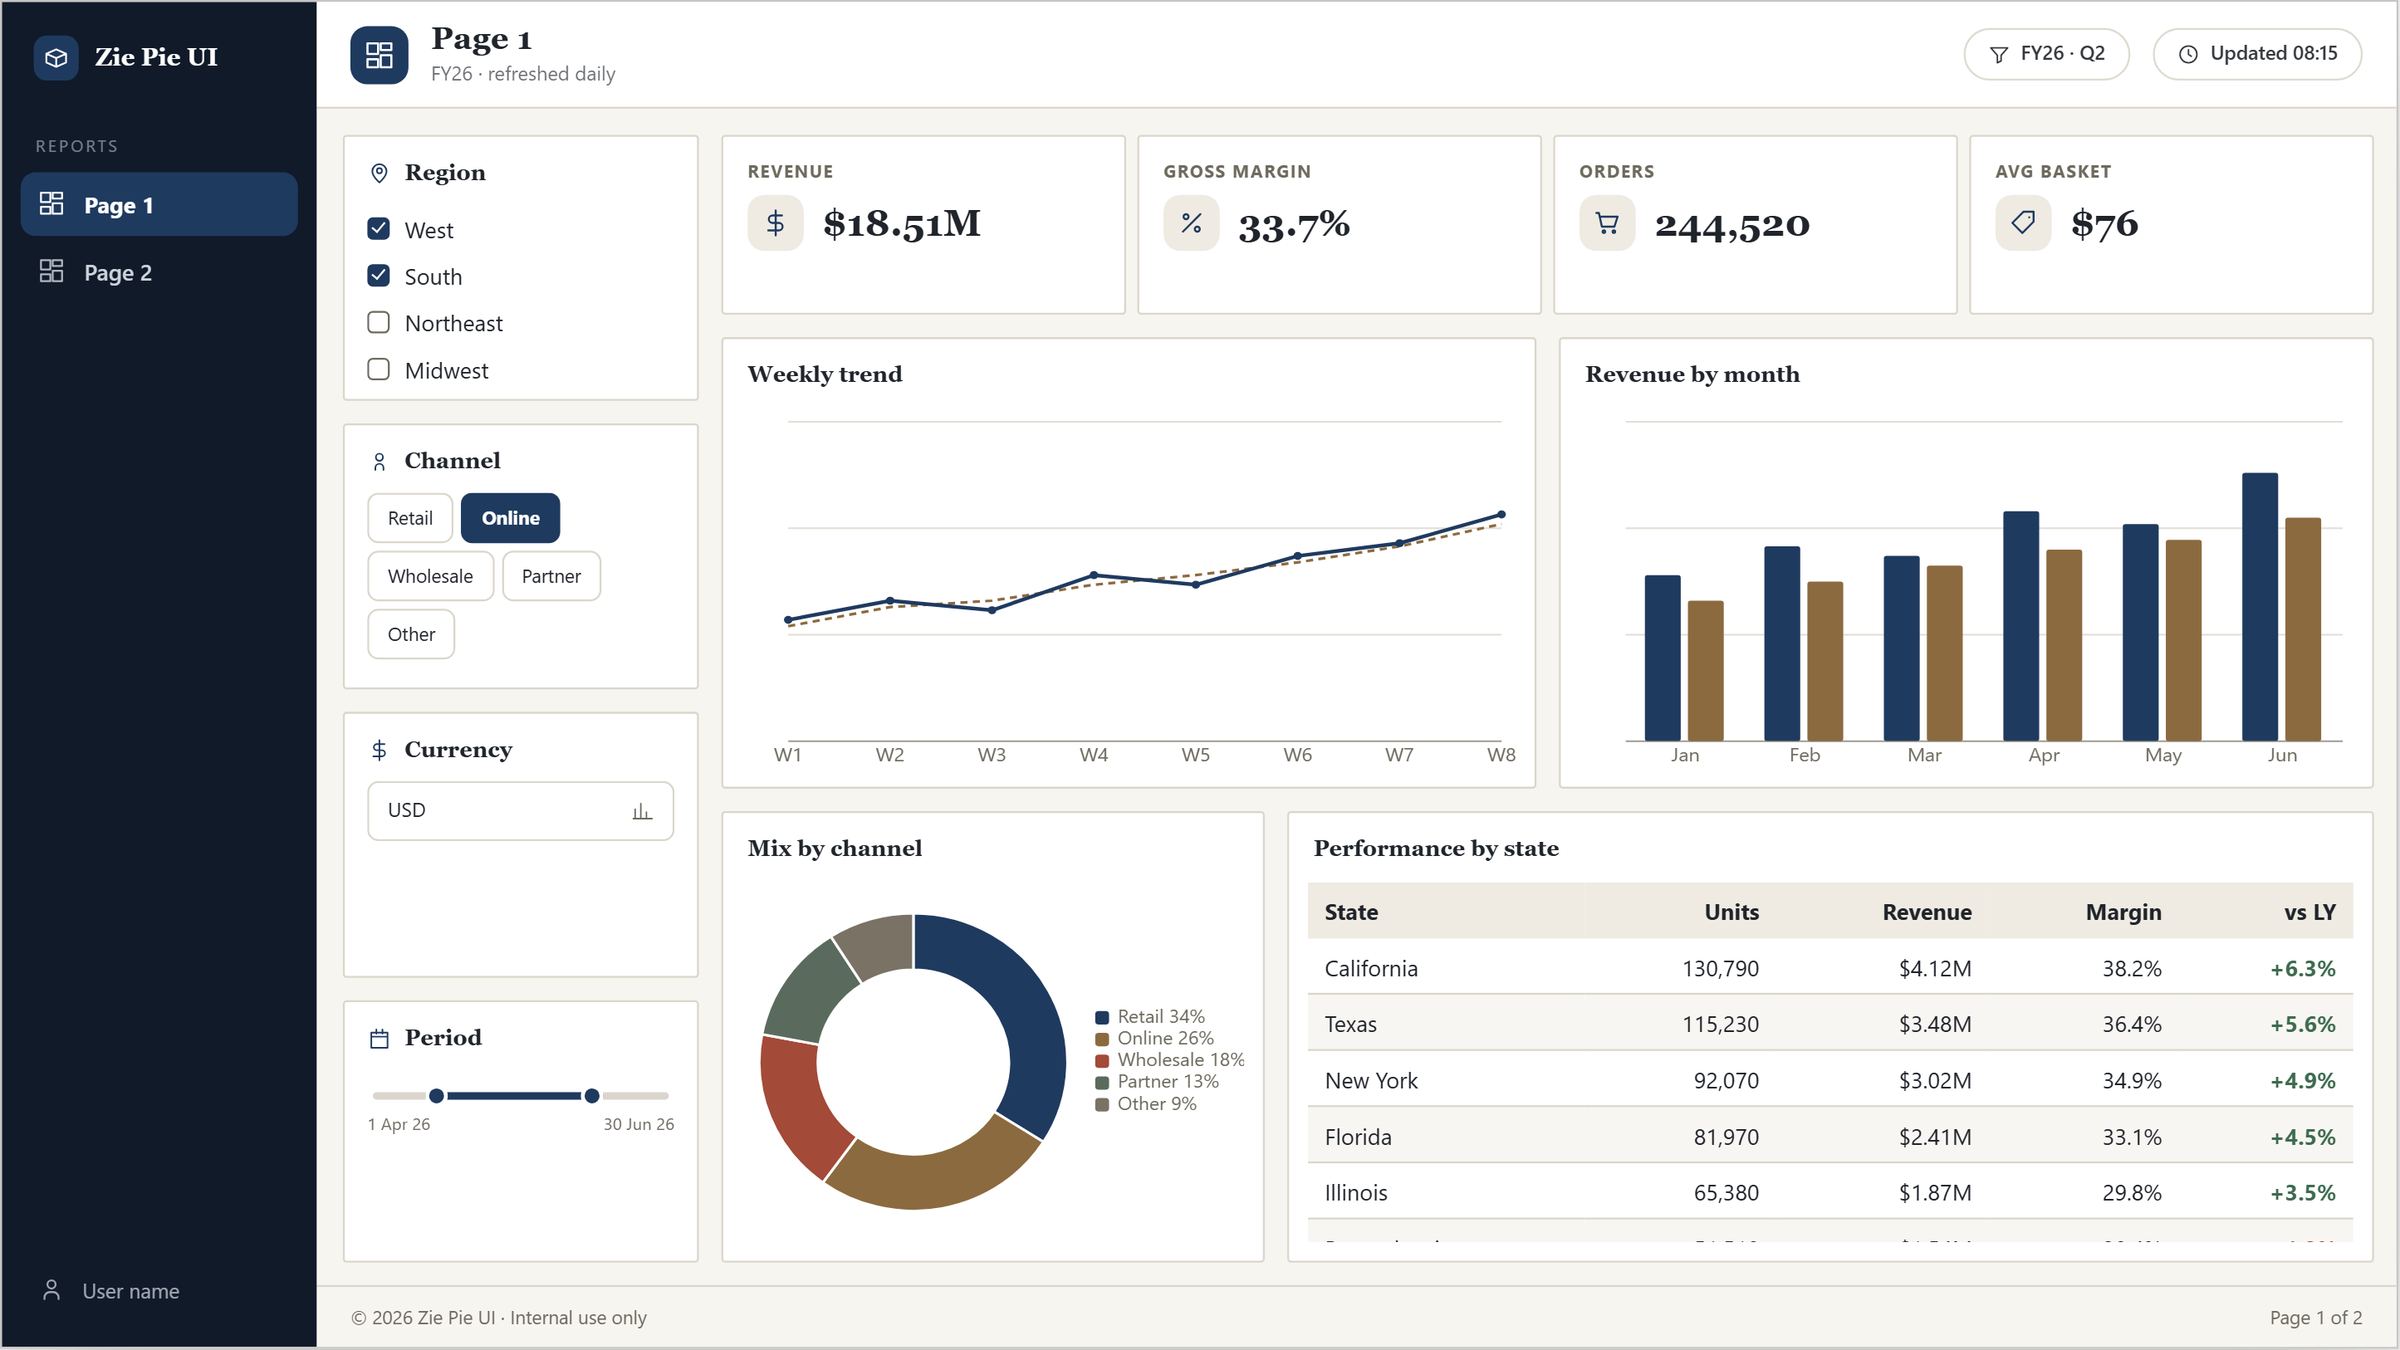Sort table by the vs LY column header

tap(2309, 912)
